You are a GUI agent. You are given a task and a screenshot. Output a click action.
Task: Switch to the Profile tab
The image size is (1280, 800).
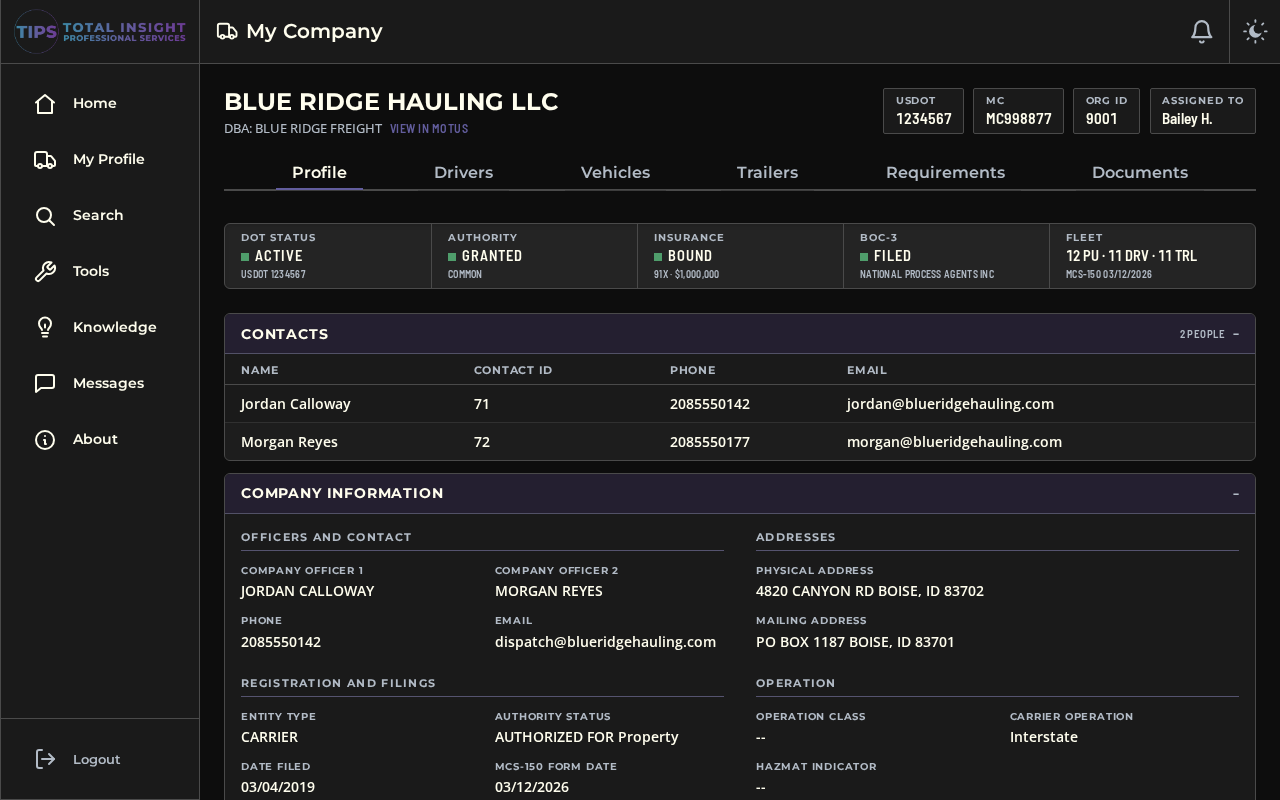(x=319, y=172)
